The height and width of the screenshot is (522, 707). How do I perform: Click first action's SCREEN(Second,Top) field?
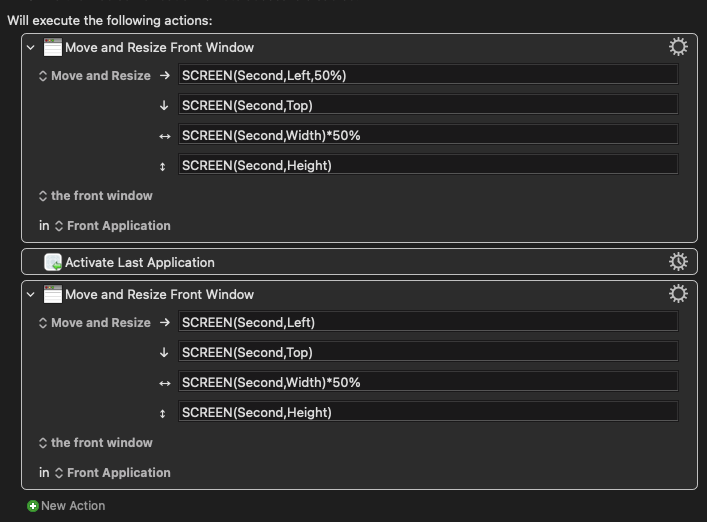point(428,105)
